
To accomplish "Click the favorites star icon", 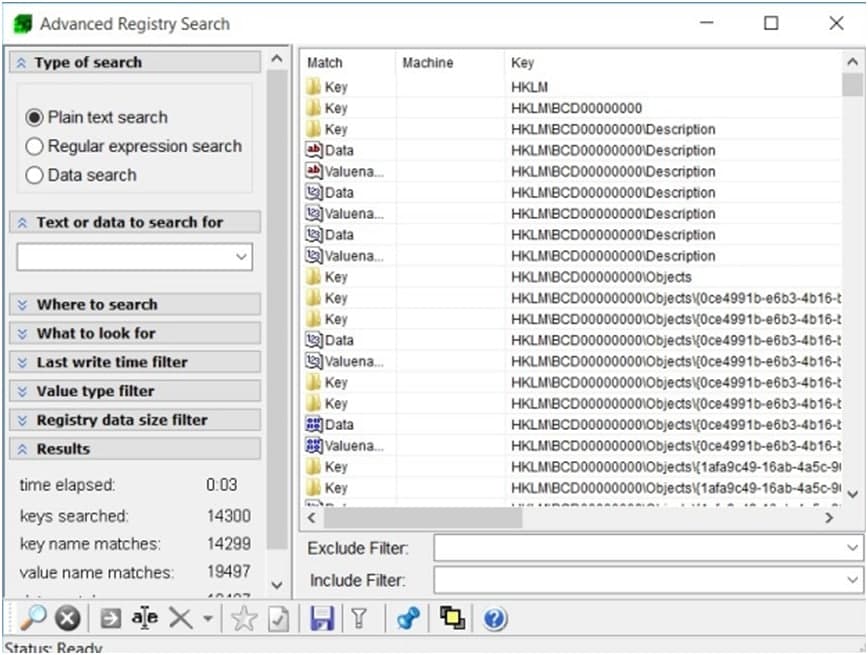I will (243, 617).
